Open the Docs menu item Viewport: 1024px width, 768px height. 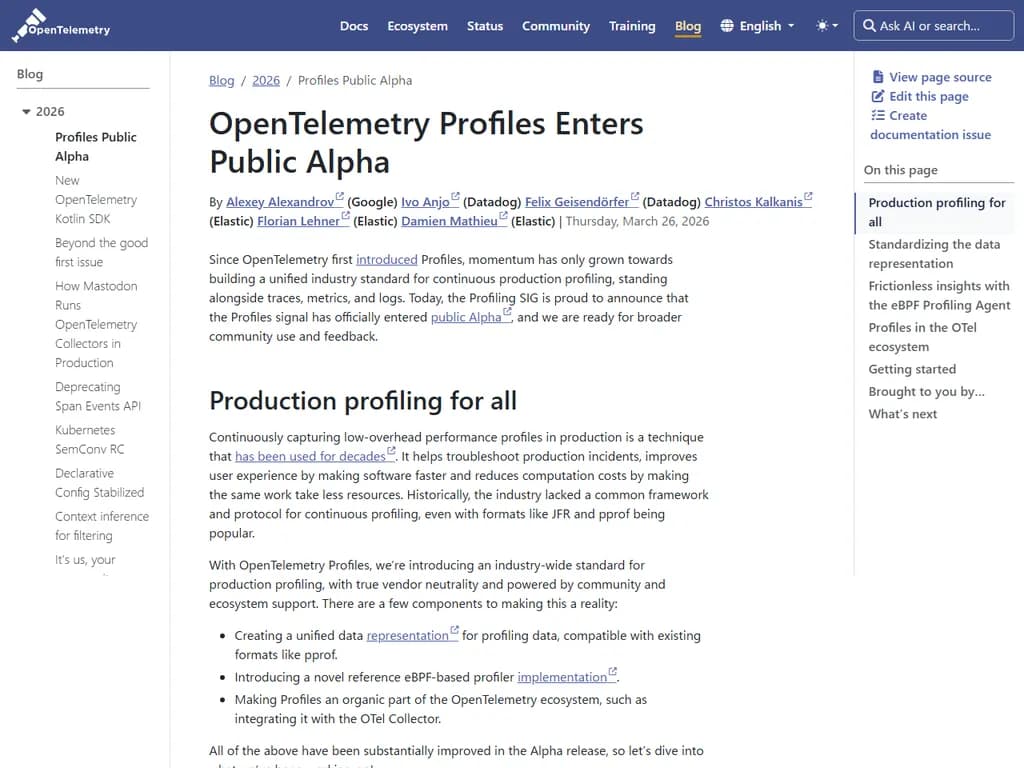click(353, 26)
